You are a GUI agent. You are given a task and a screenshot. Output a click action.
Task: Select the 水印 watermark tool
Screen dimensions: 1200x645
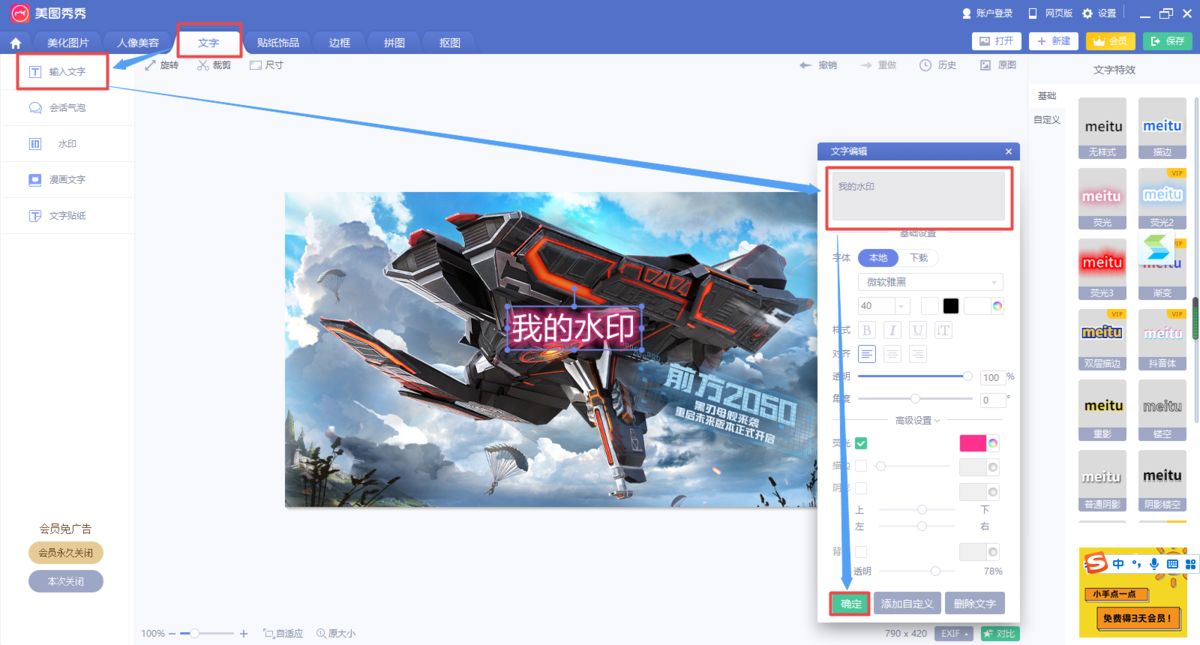(62, 143)
